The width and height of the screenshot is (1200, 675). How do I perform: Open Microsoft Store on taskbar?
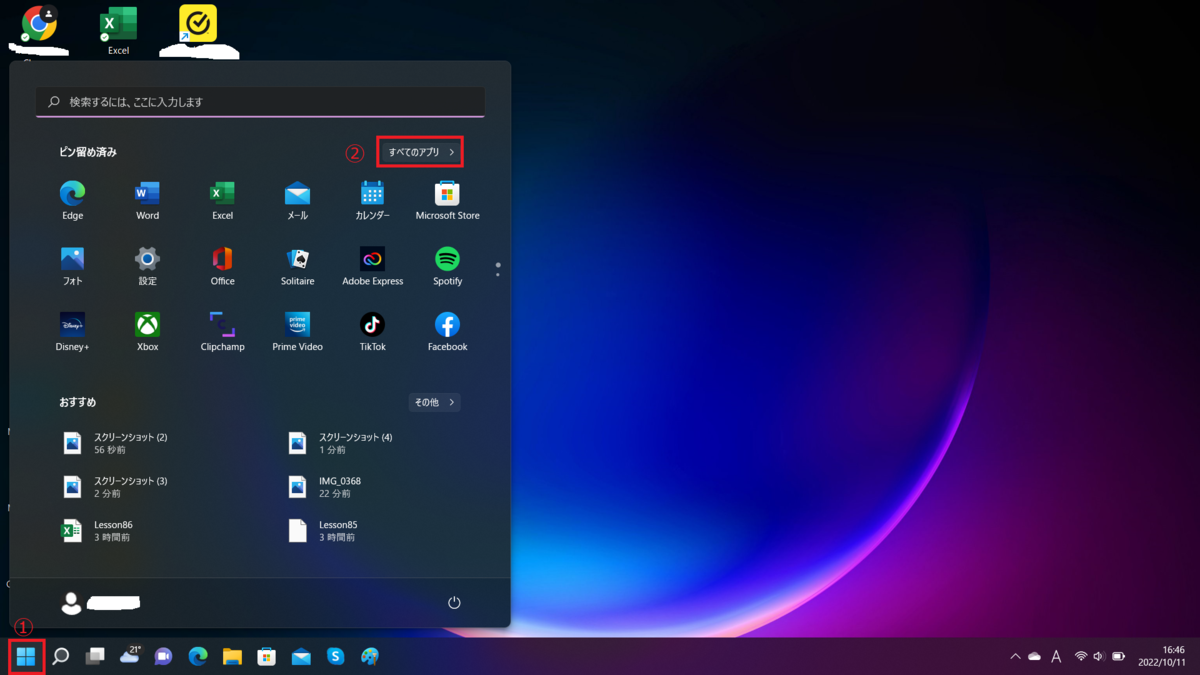pos(267,656)
